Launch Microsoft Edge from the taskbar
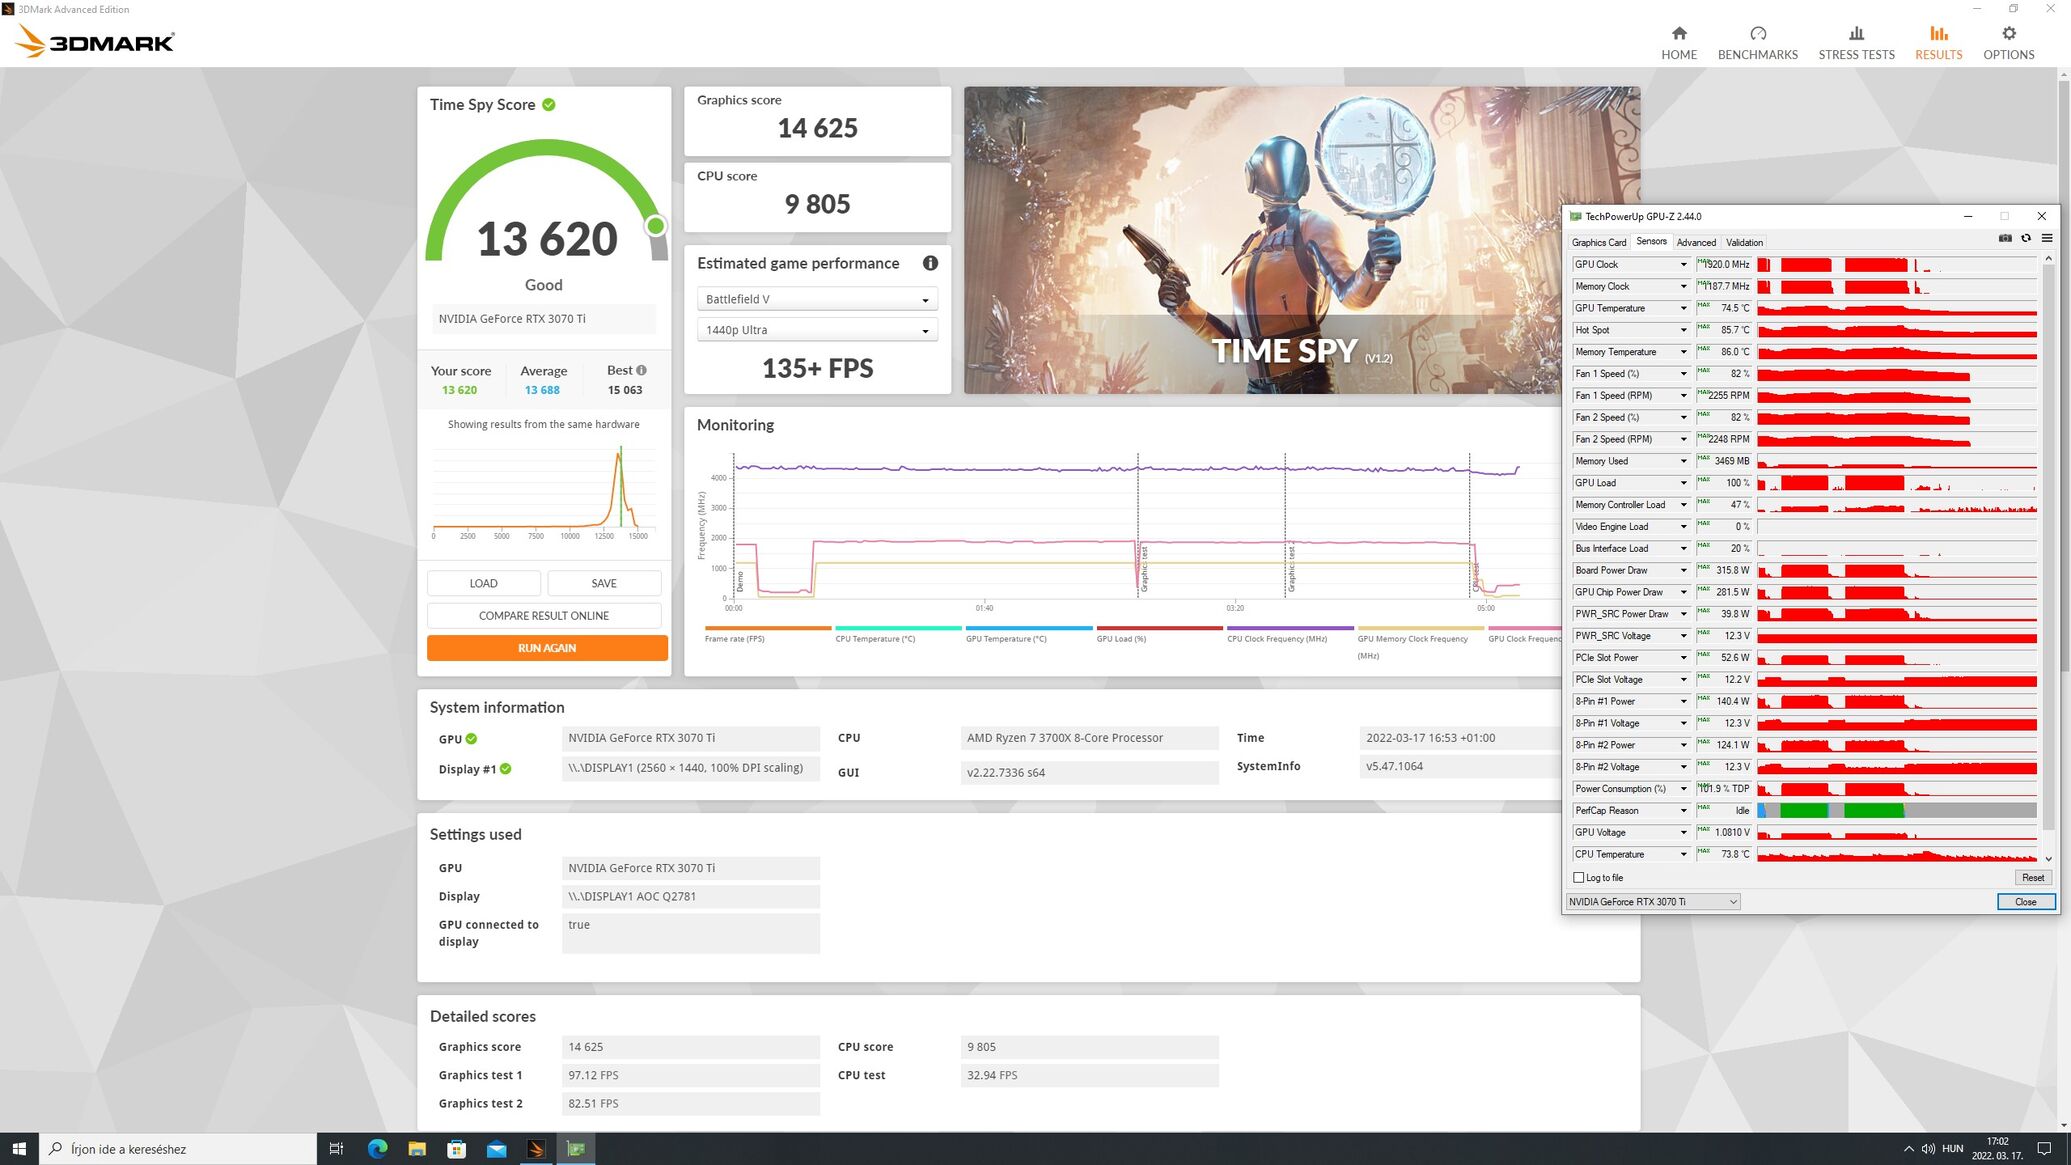Screen dimensions: 2071x1165 tap(377, 1149)
